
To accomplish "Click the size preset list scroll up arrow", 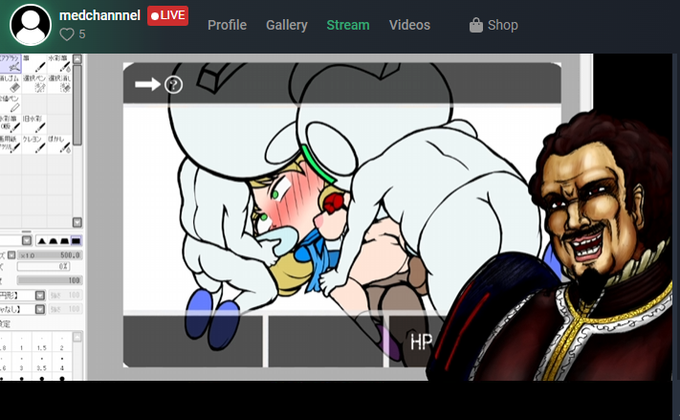I will [77, 337].
